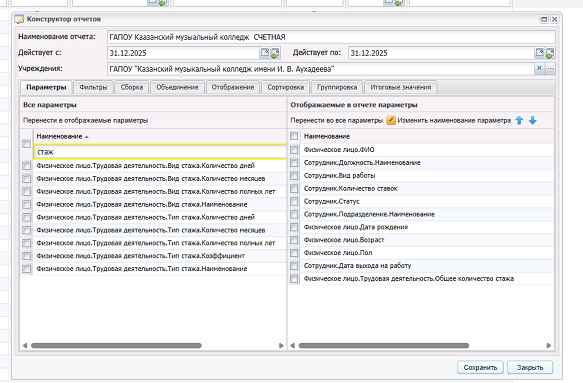The image size is (583, 383).
Task: Check Тип стажа.Коэффициент parameter
Action: [26, 256]
